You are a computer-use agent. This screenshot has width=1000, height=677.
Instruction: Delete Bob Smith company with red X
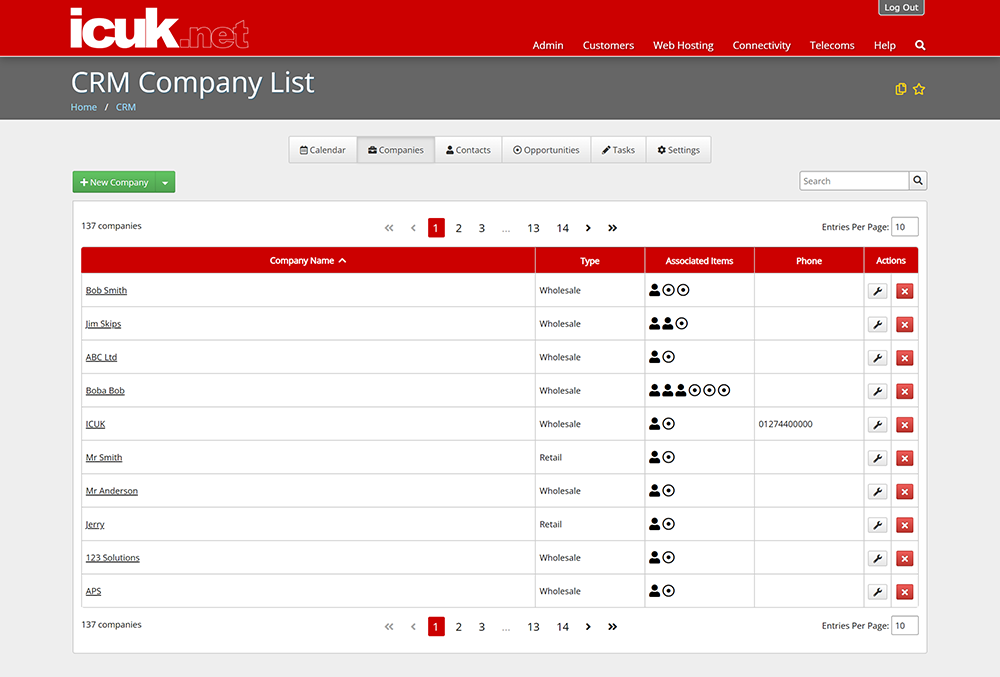click(904, 291)
